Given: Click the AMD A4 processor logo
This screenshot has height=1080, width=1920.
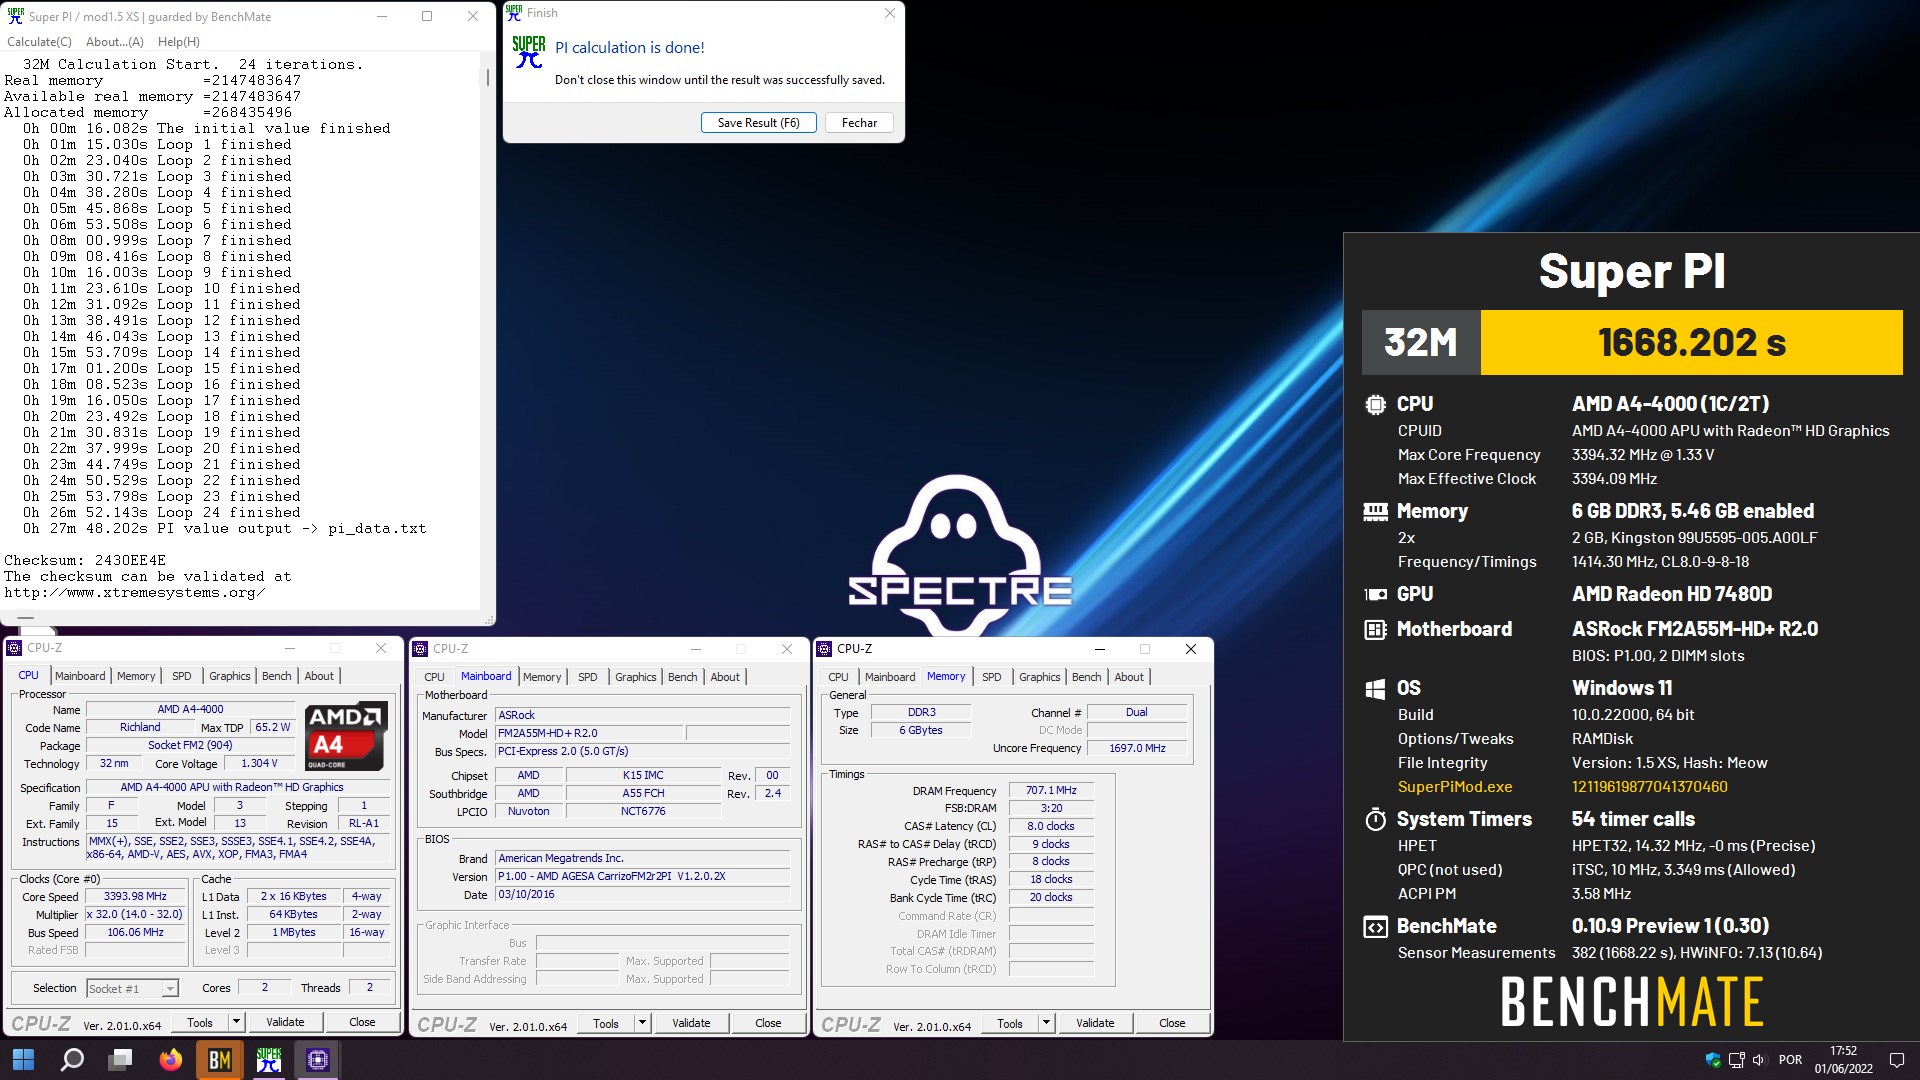Looking at the screenshot, I should point(345,737).
